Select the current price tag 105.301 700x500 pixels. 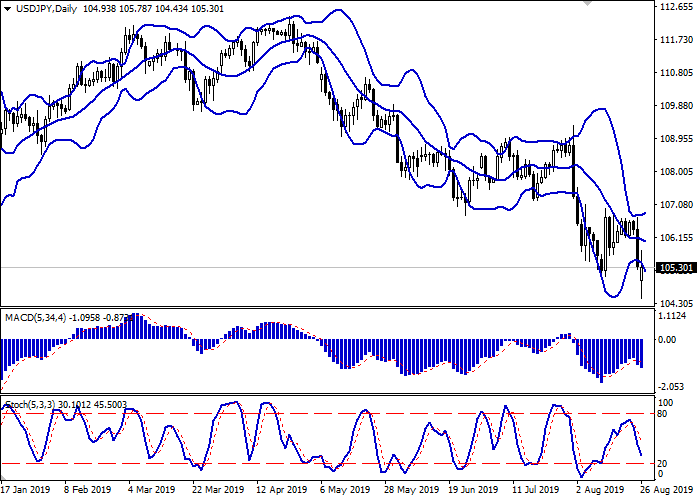pos(675,268)
